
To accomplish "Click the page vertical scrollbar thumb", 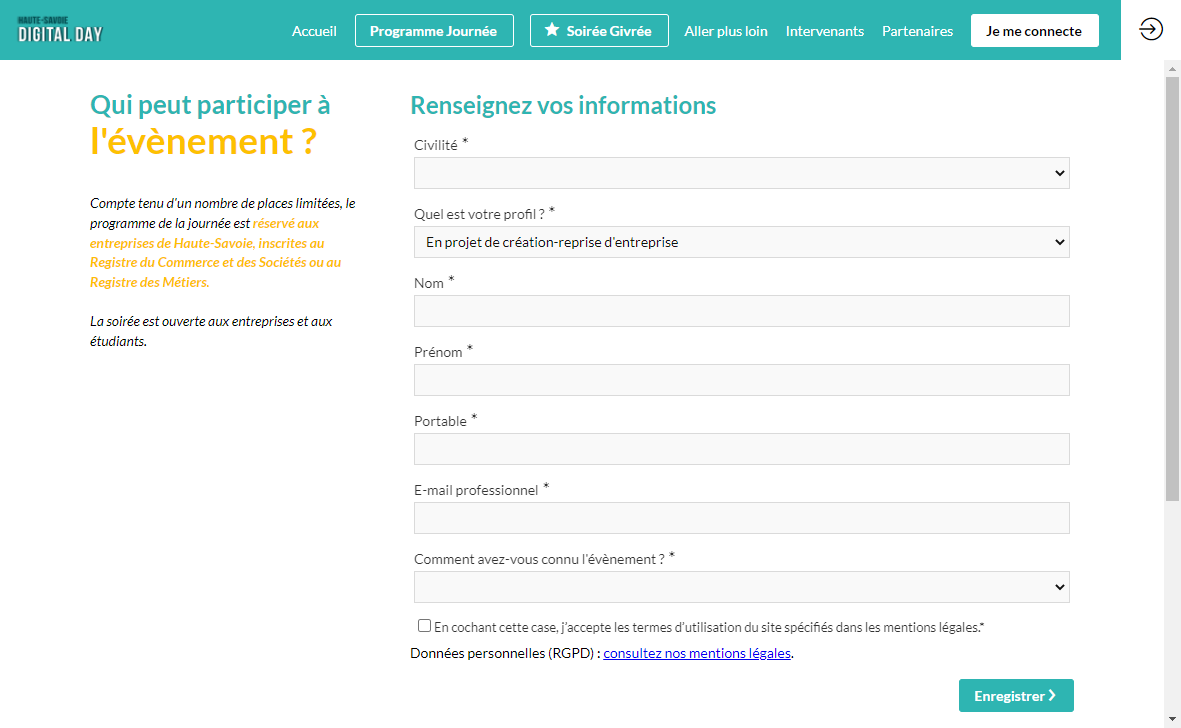I will (x=1172, y=288).
